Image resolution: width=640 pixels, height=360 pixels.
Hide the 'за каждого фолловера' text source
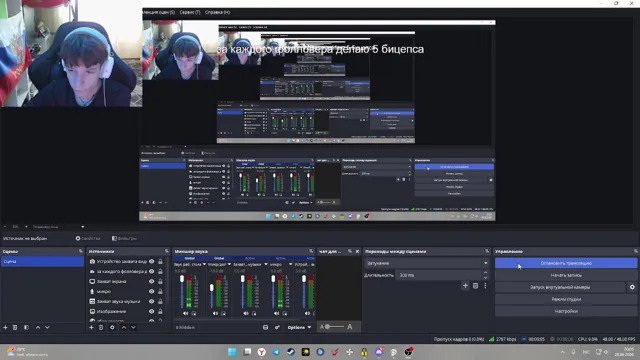tap(151, 271)
